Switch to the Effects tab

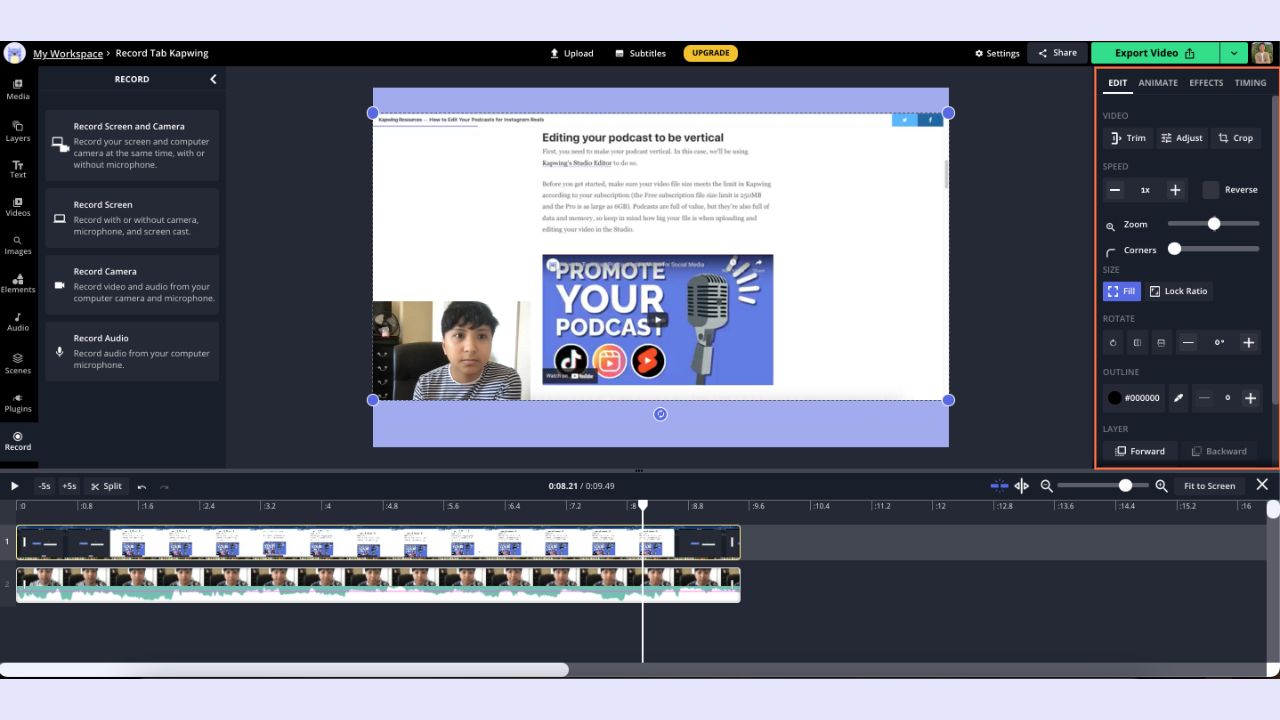pos(1206,83)
